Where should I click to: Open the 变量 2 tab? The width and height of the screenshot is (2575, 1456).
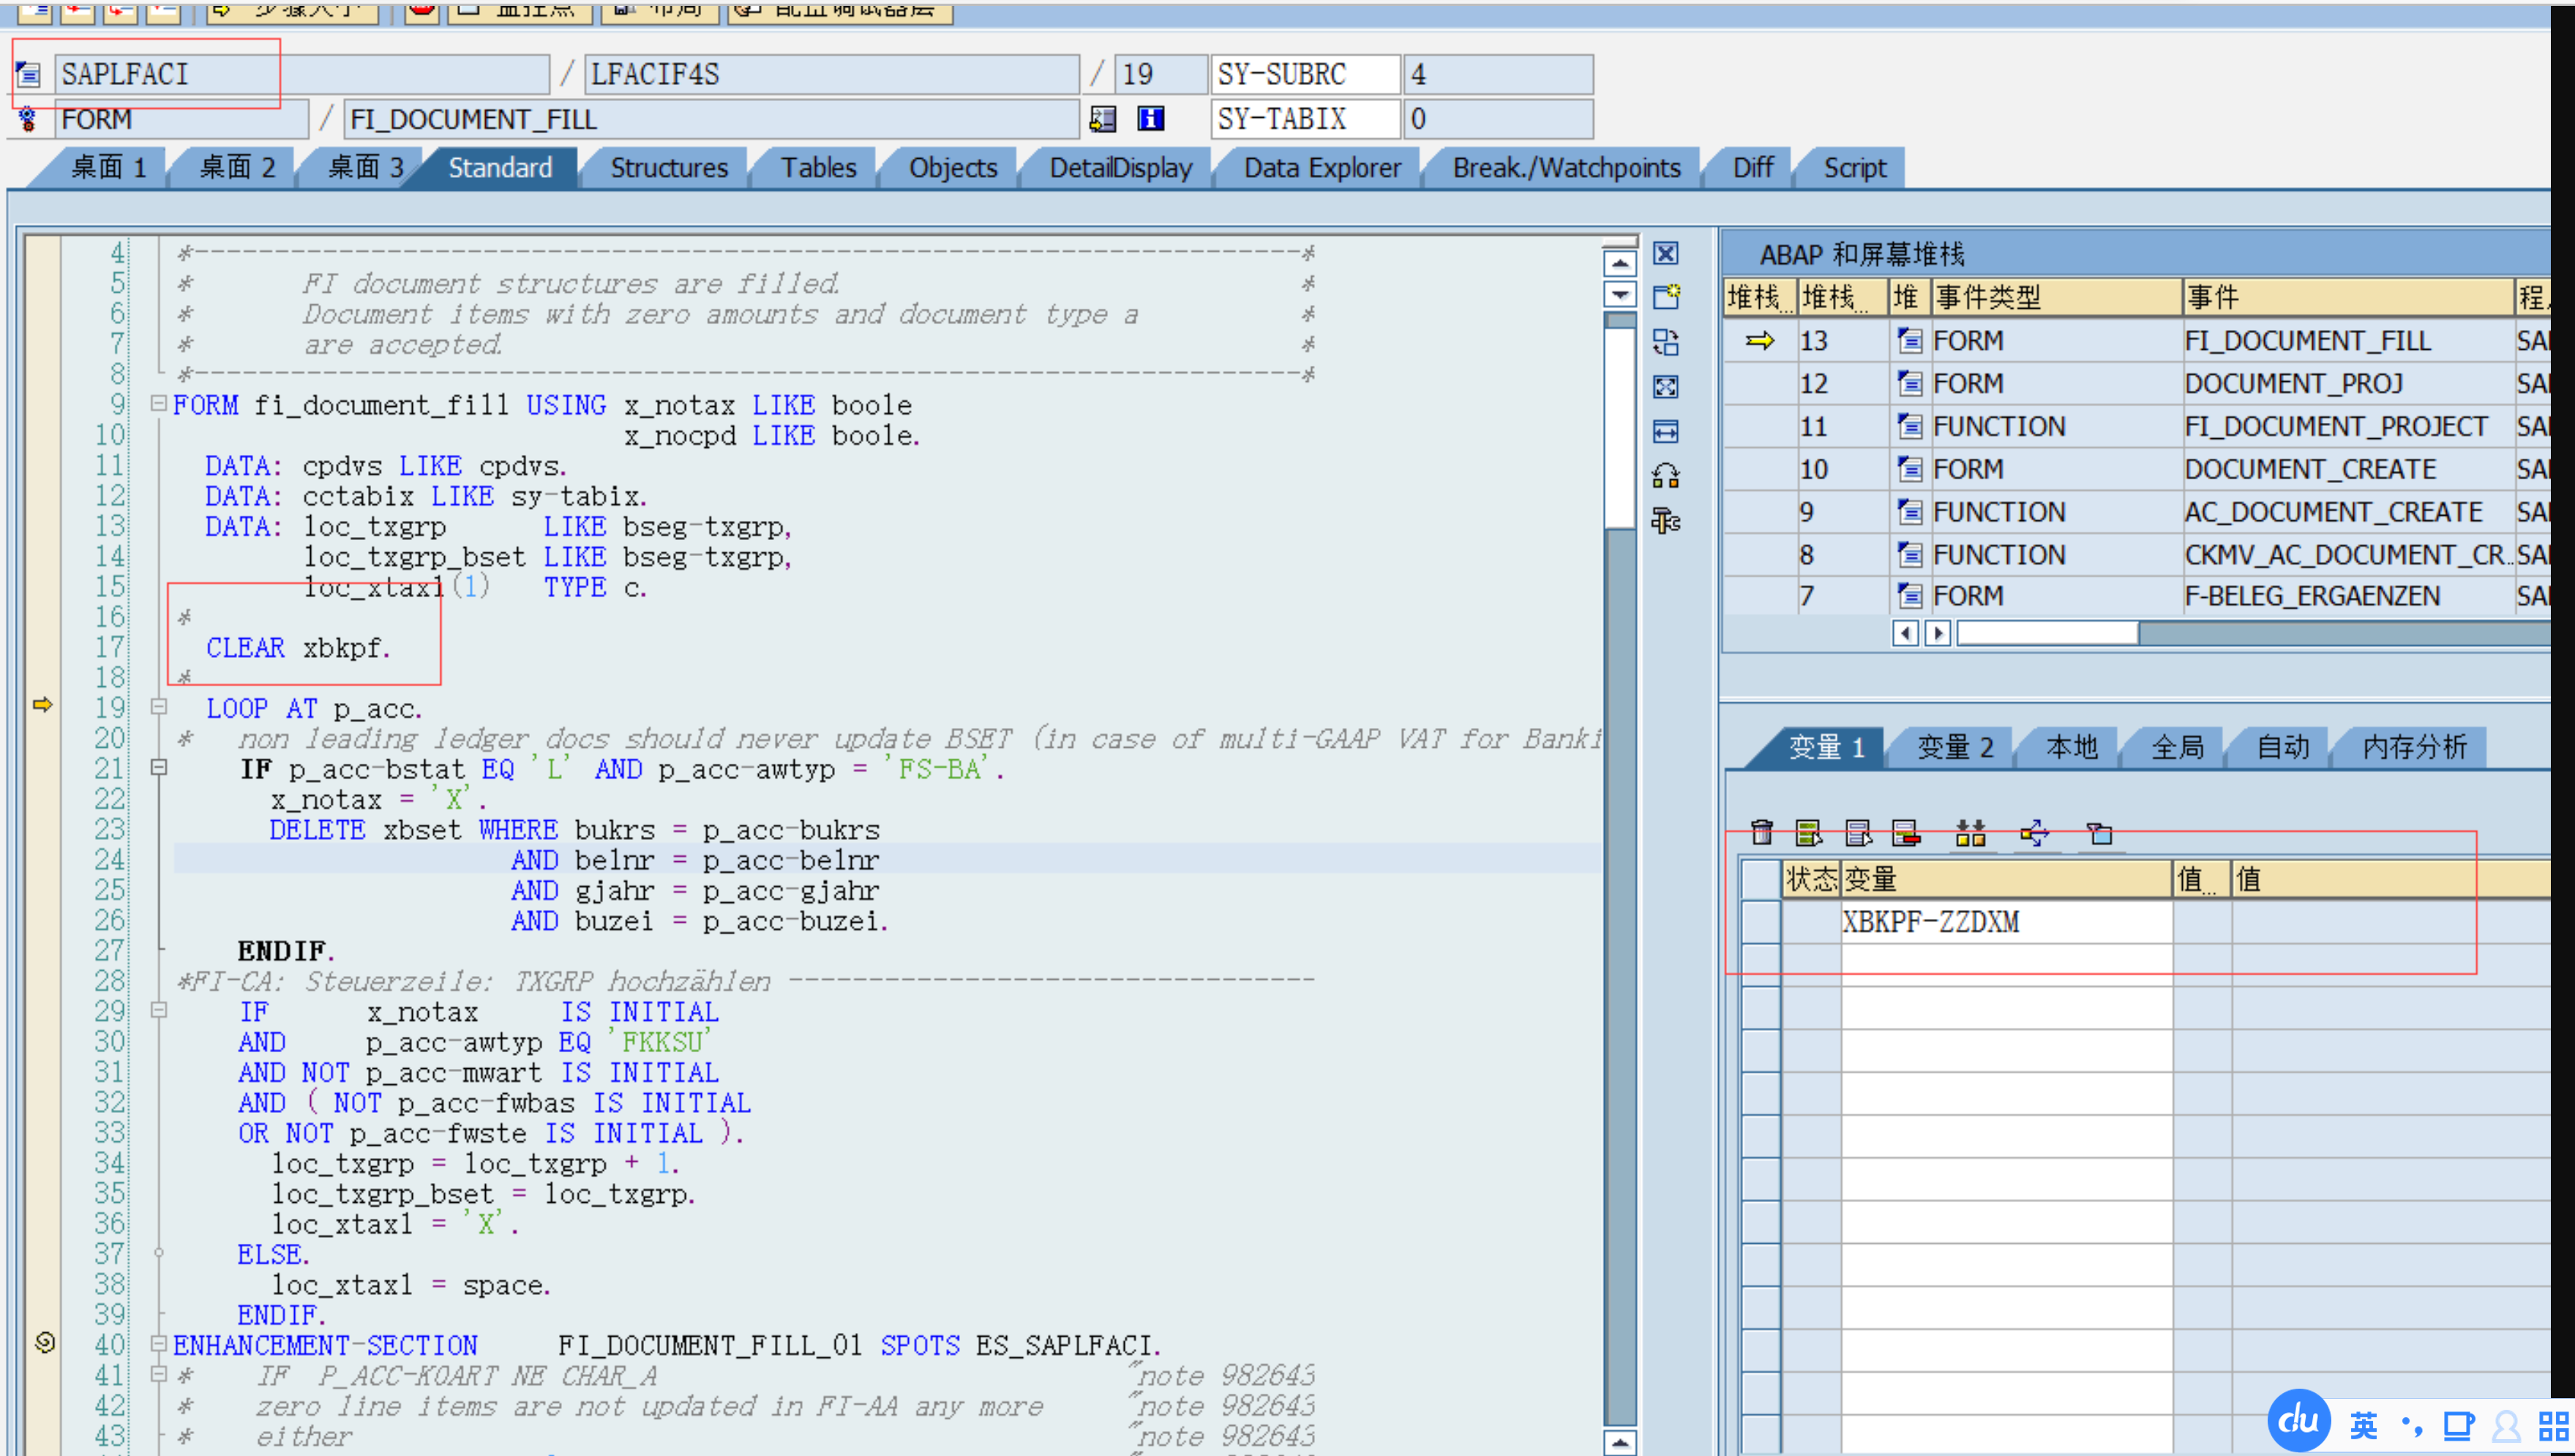point(1954,747)
